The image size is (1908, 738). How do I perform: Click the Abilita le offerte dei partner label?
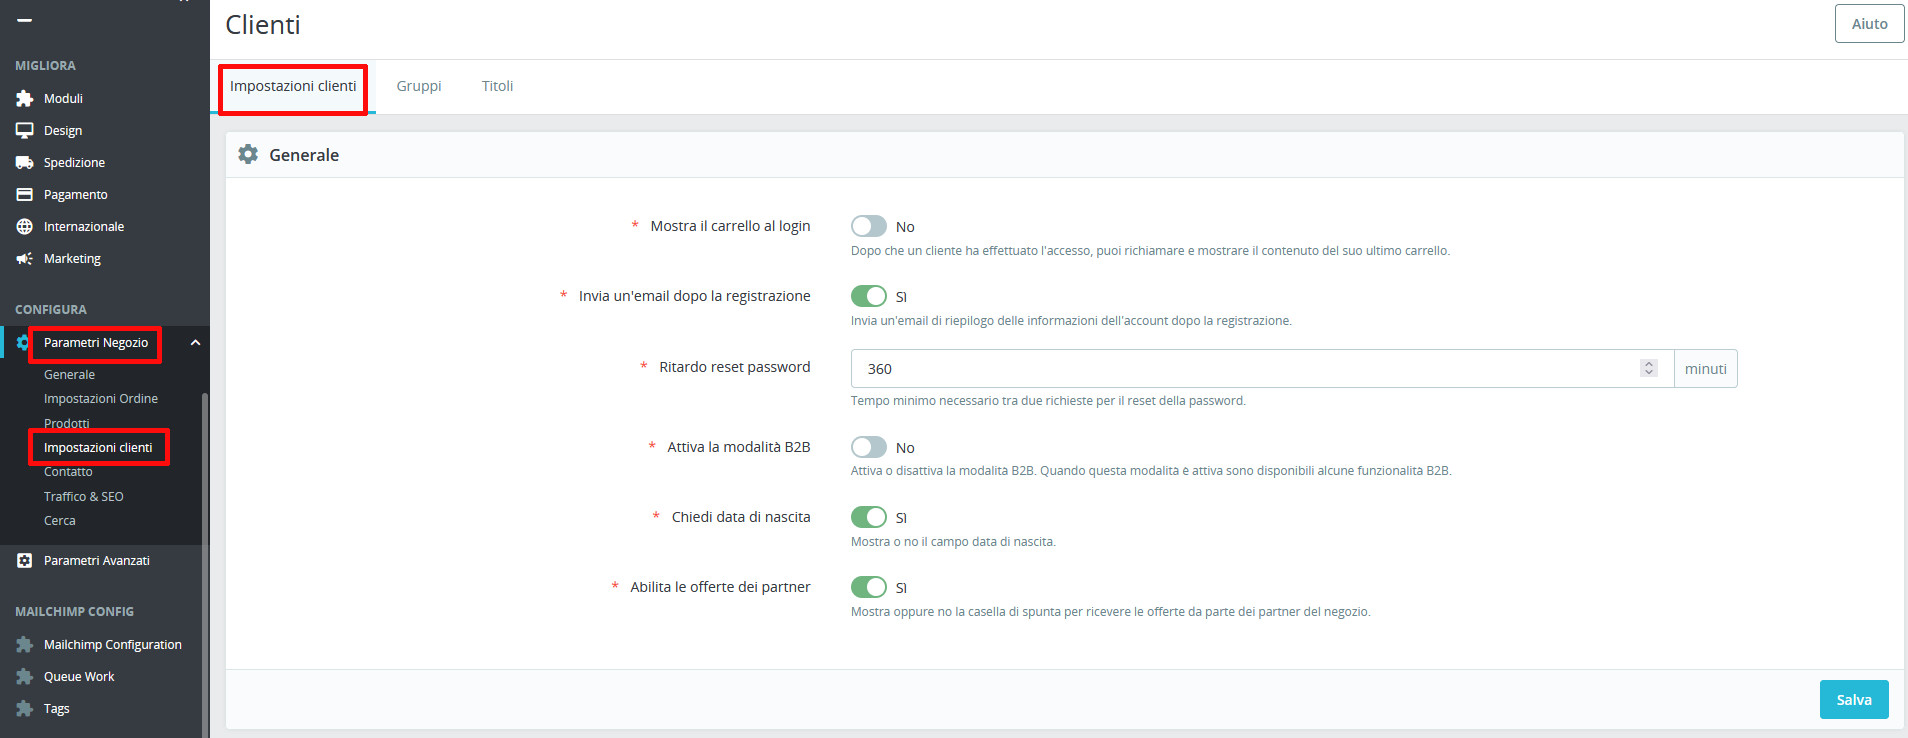click(720, 587)
